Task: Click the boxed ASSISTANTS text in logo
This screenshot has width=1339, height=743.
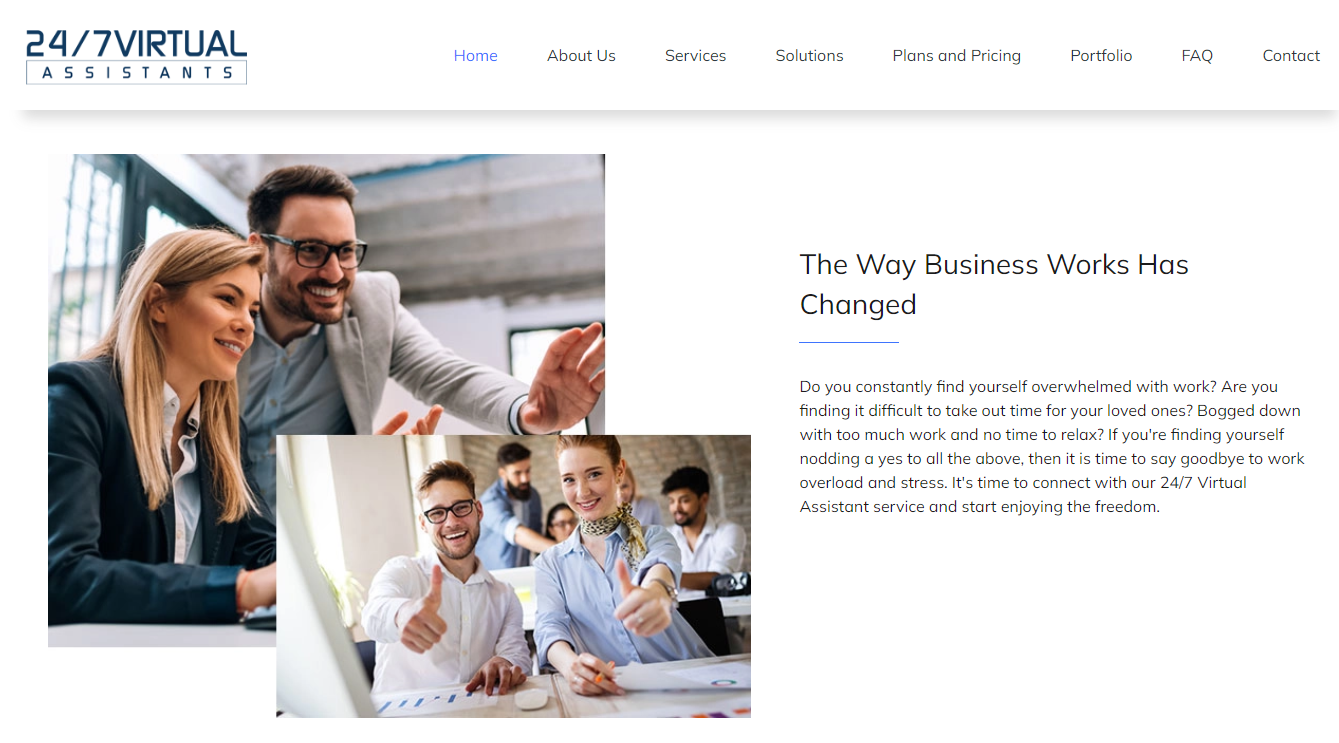Action: 136,73
